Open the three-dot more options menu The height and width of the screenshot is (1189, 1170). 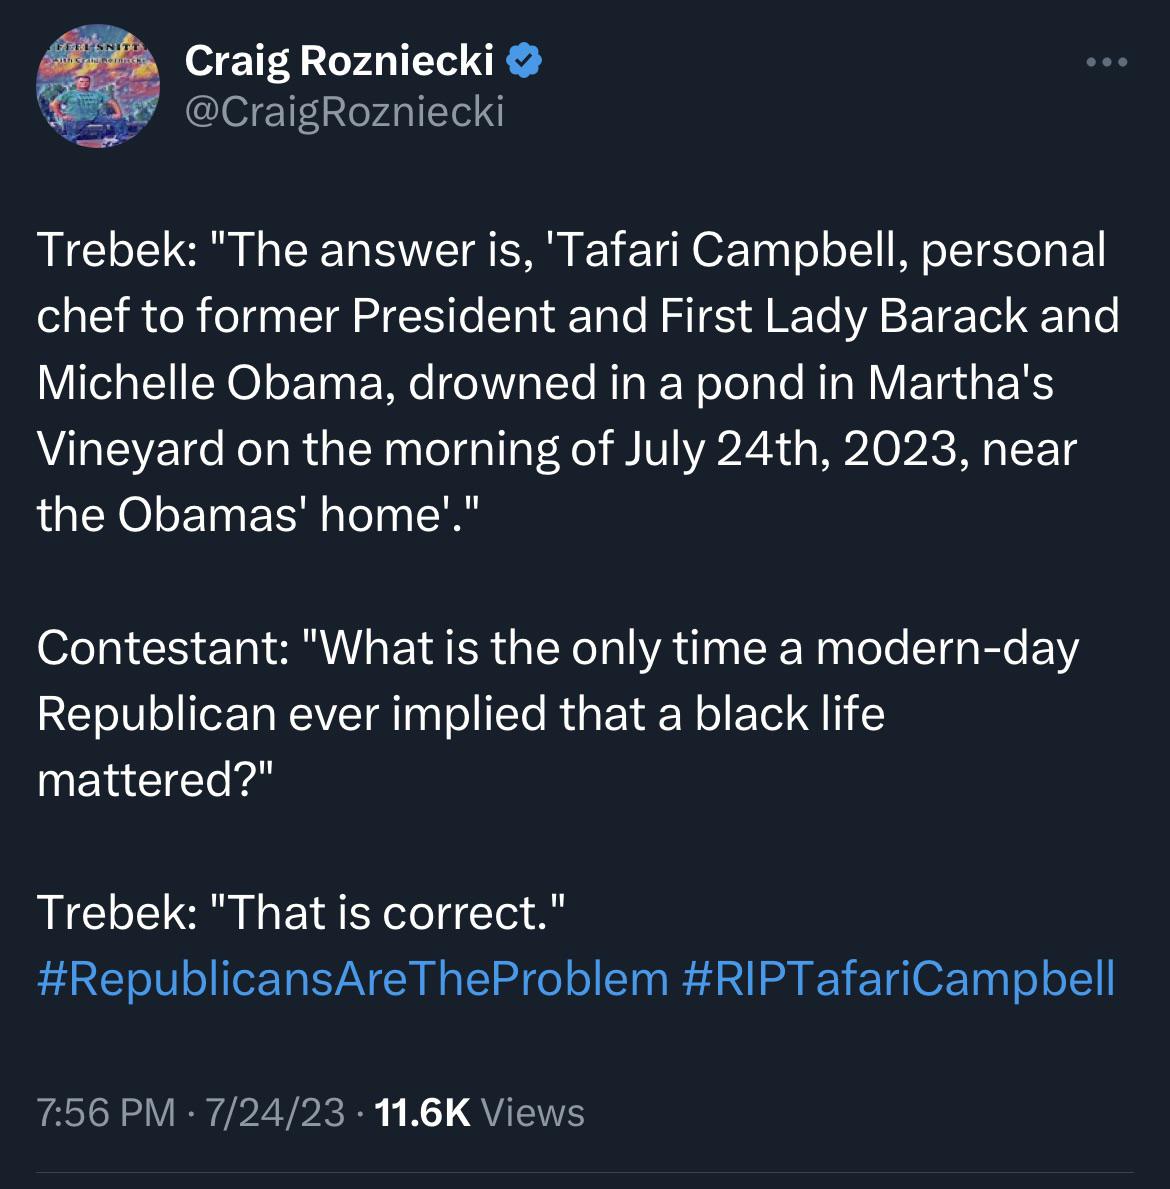tap(1106, 62)
